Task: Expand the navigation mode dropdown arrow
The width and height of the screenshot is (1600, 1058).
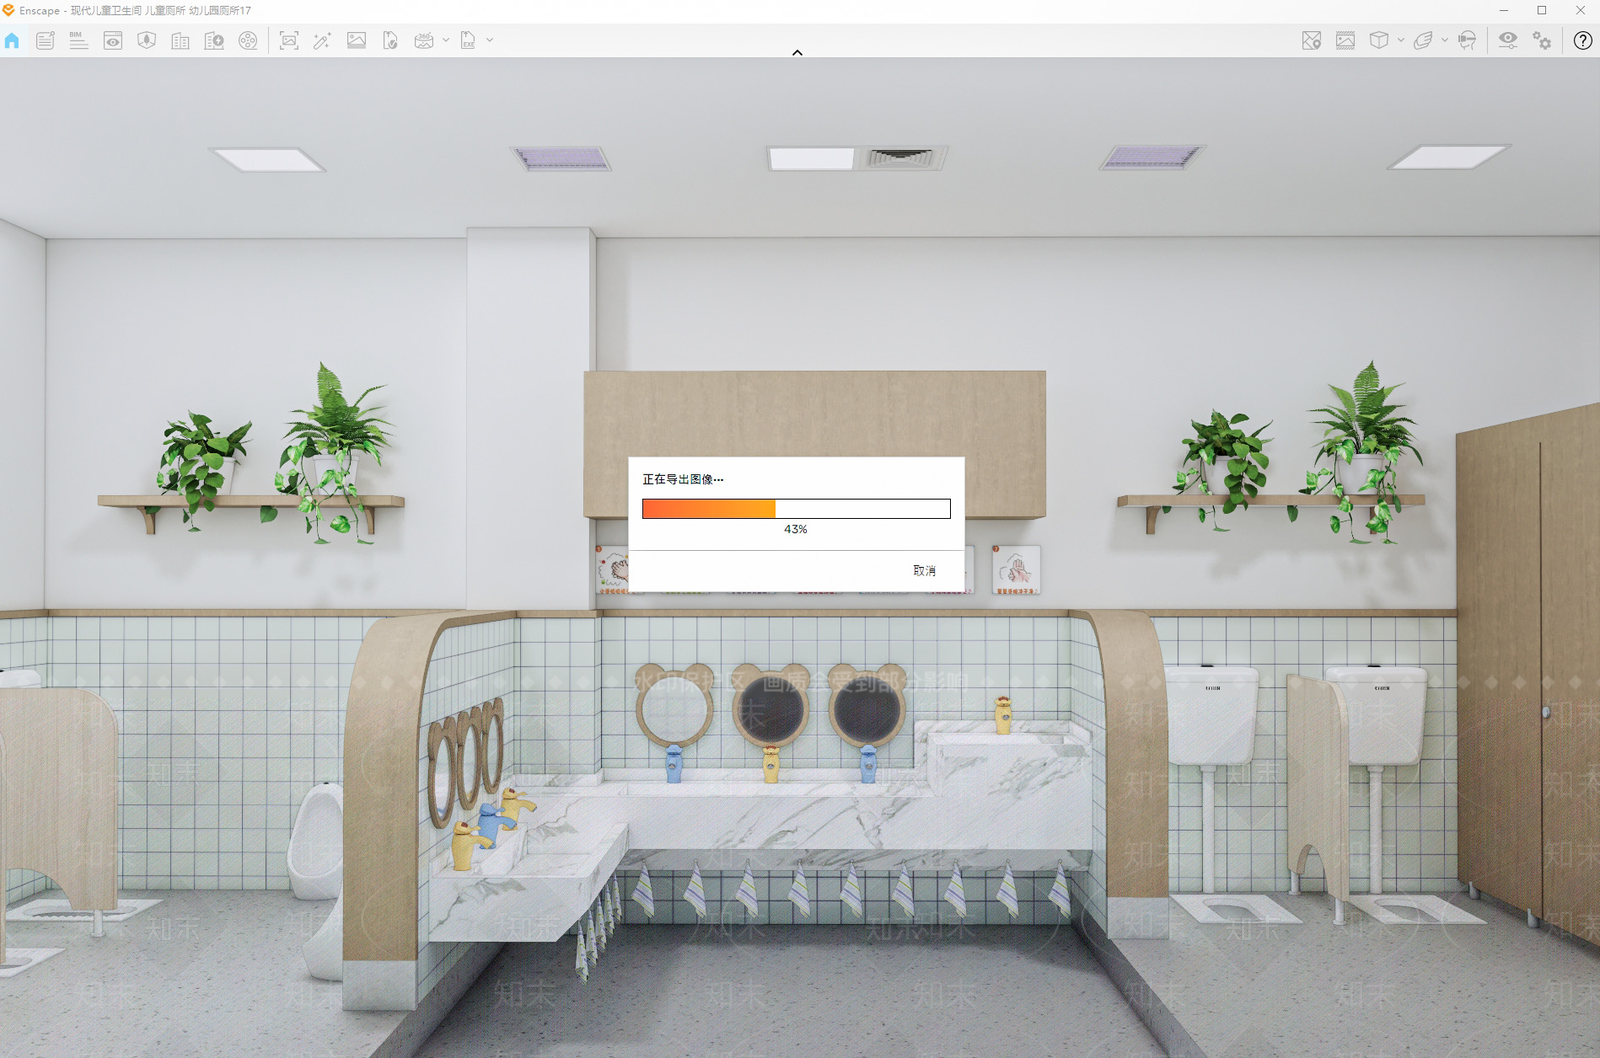Action: pos(1445,41)
